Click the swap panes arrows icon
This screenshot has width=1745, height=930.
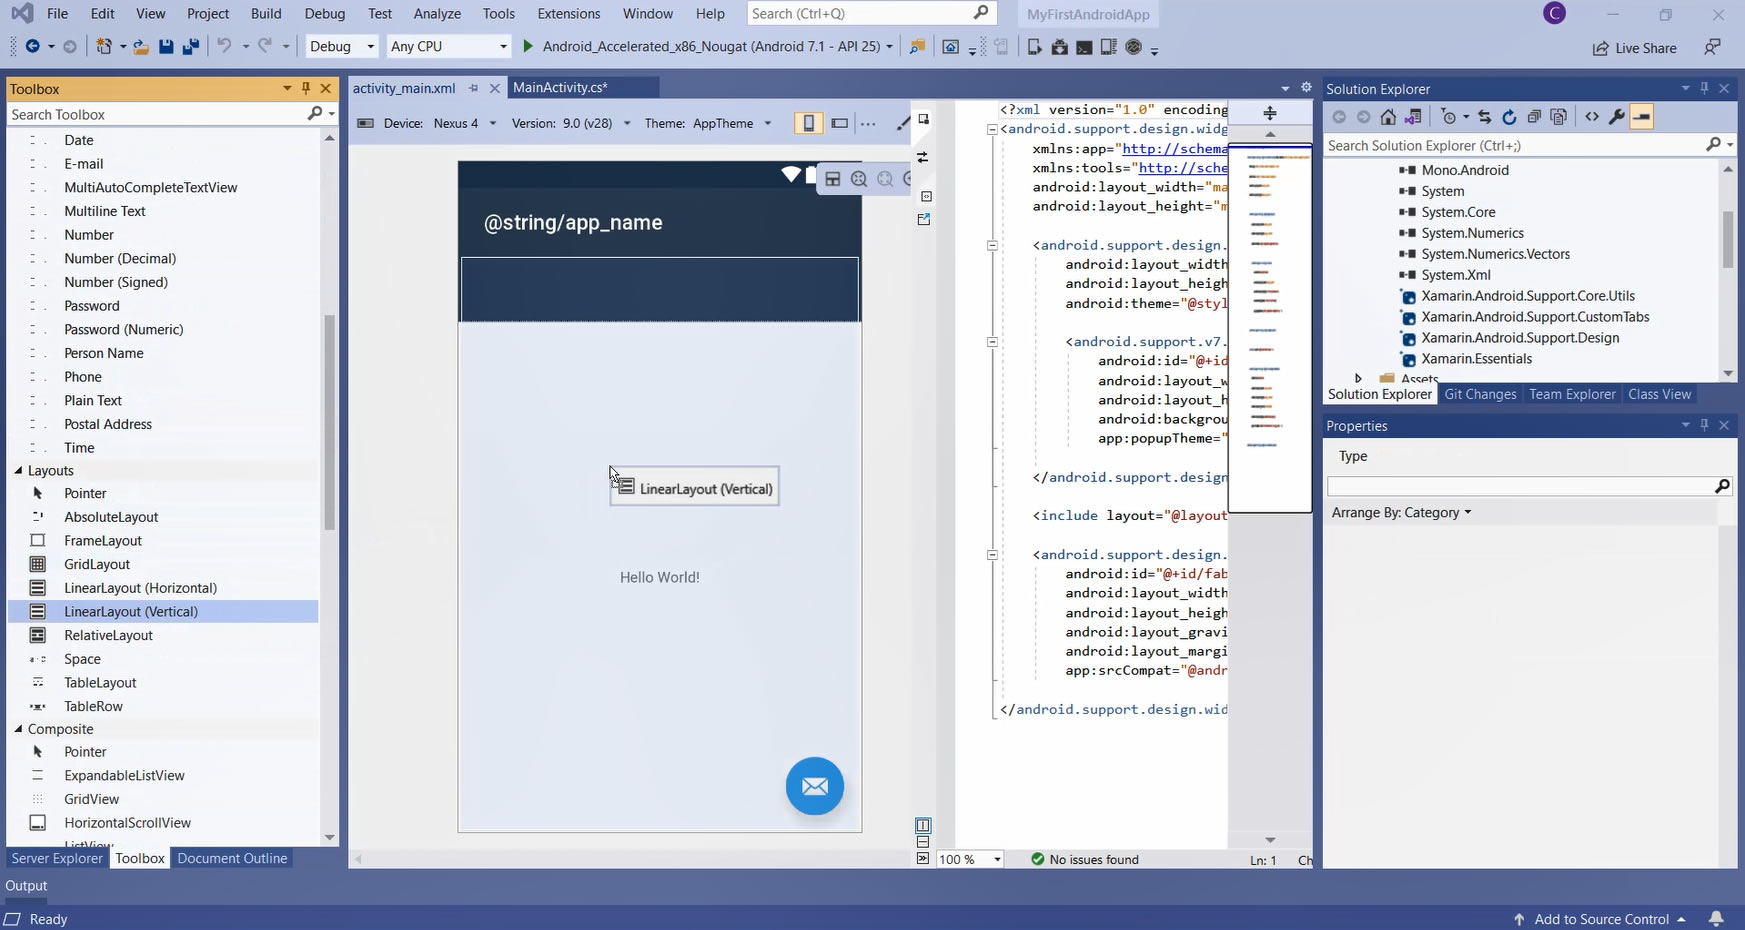click(x=923, y=157)
